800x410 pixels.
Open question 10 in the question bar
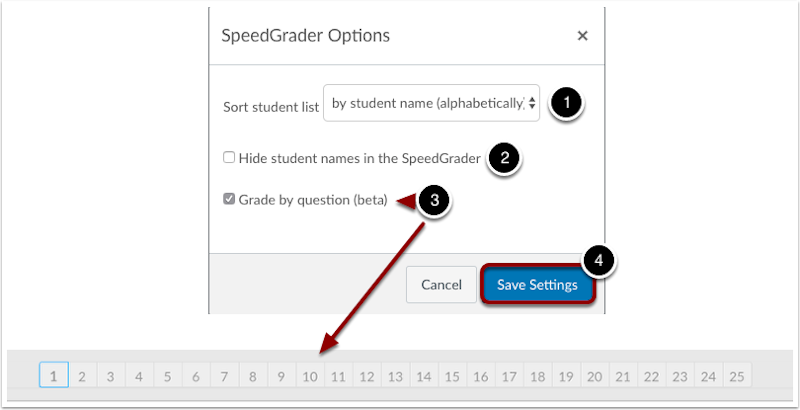[310, 376]
